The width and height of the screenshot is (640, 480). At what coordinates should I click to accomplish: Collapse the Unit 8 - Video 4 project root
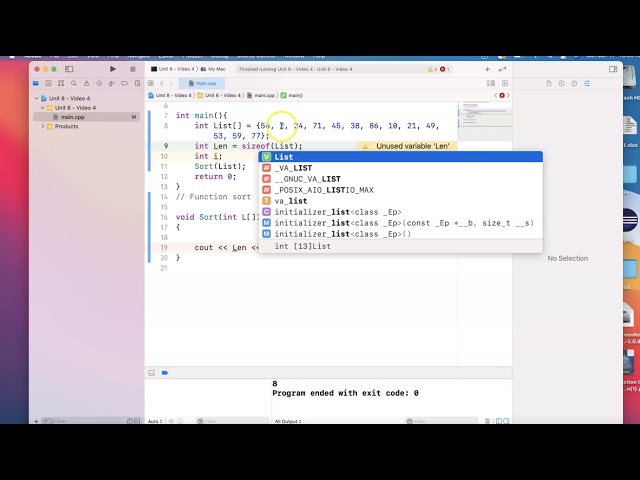36,98
